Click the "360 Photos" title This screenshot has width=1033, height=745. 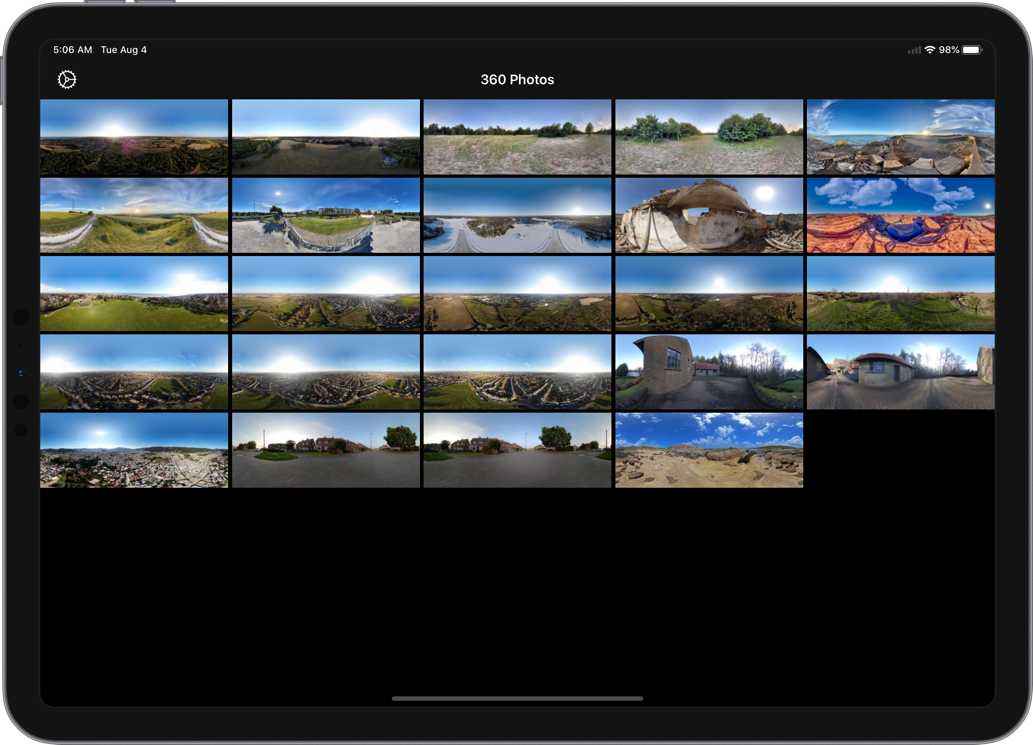[x=517, y=80]
